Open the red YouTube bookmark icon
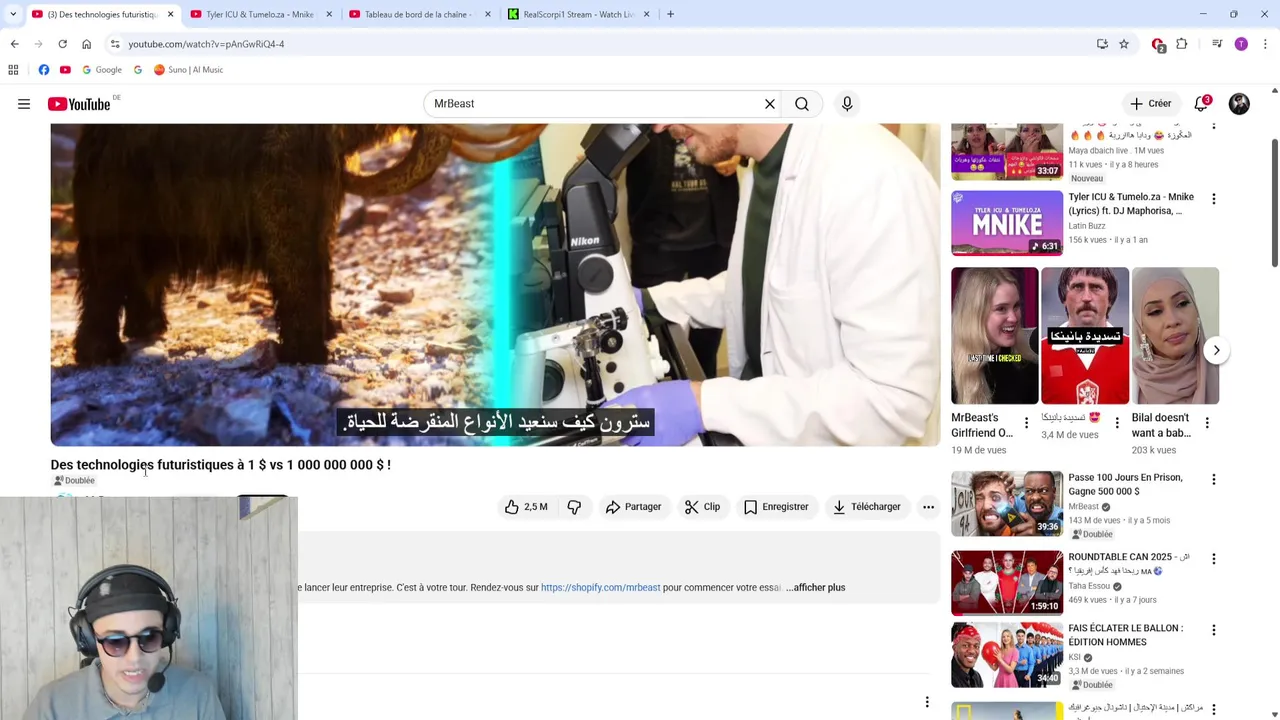This screenshot has height=720, width=1280. 65,70
